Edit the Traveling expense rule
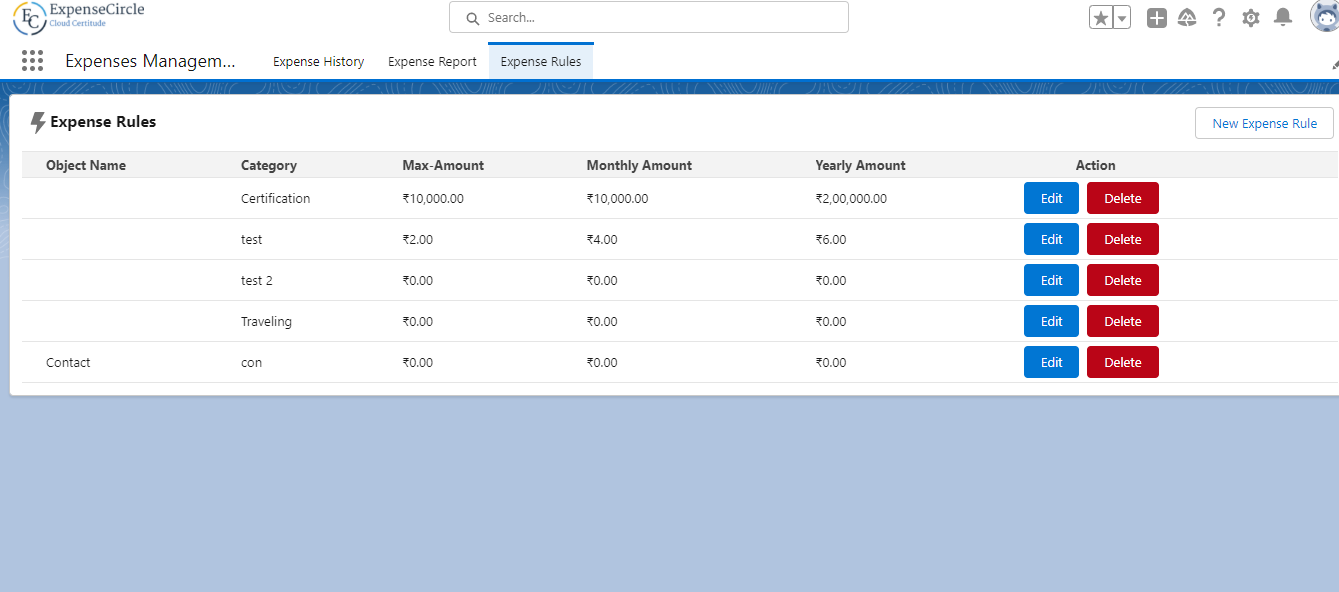This screenshot has height=592, width=1339. [x=1051, y=321]
